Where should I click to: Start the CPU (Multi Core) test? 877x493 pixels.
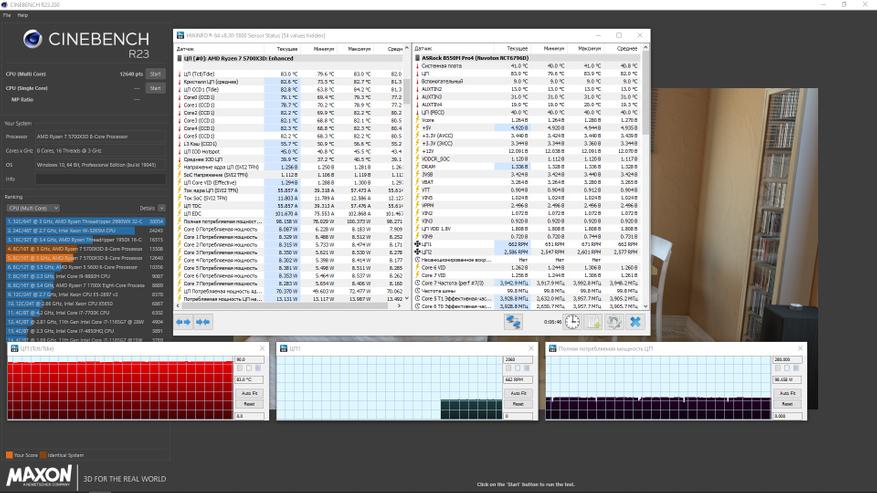coord(155,74)
